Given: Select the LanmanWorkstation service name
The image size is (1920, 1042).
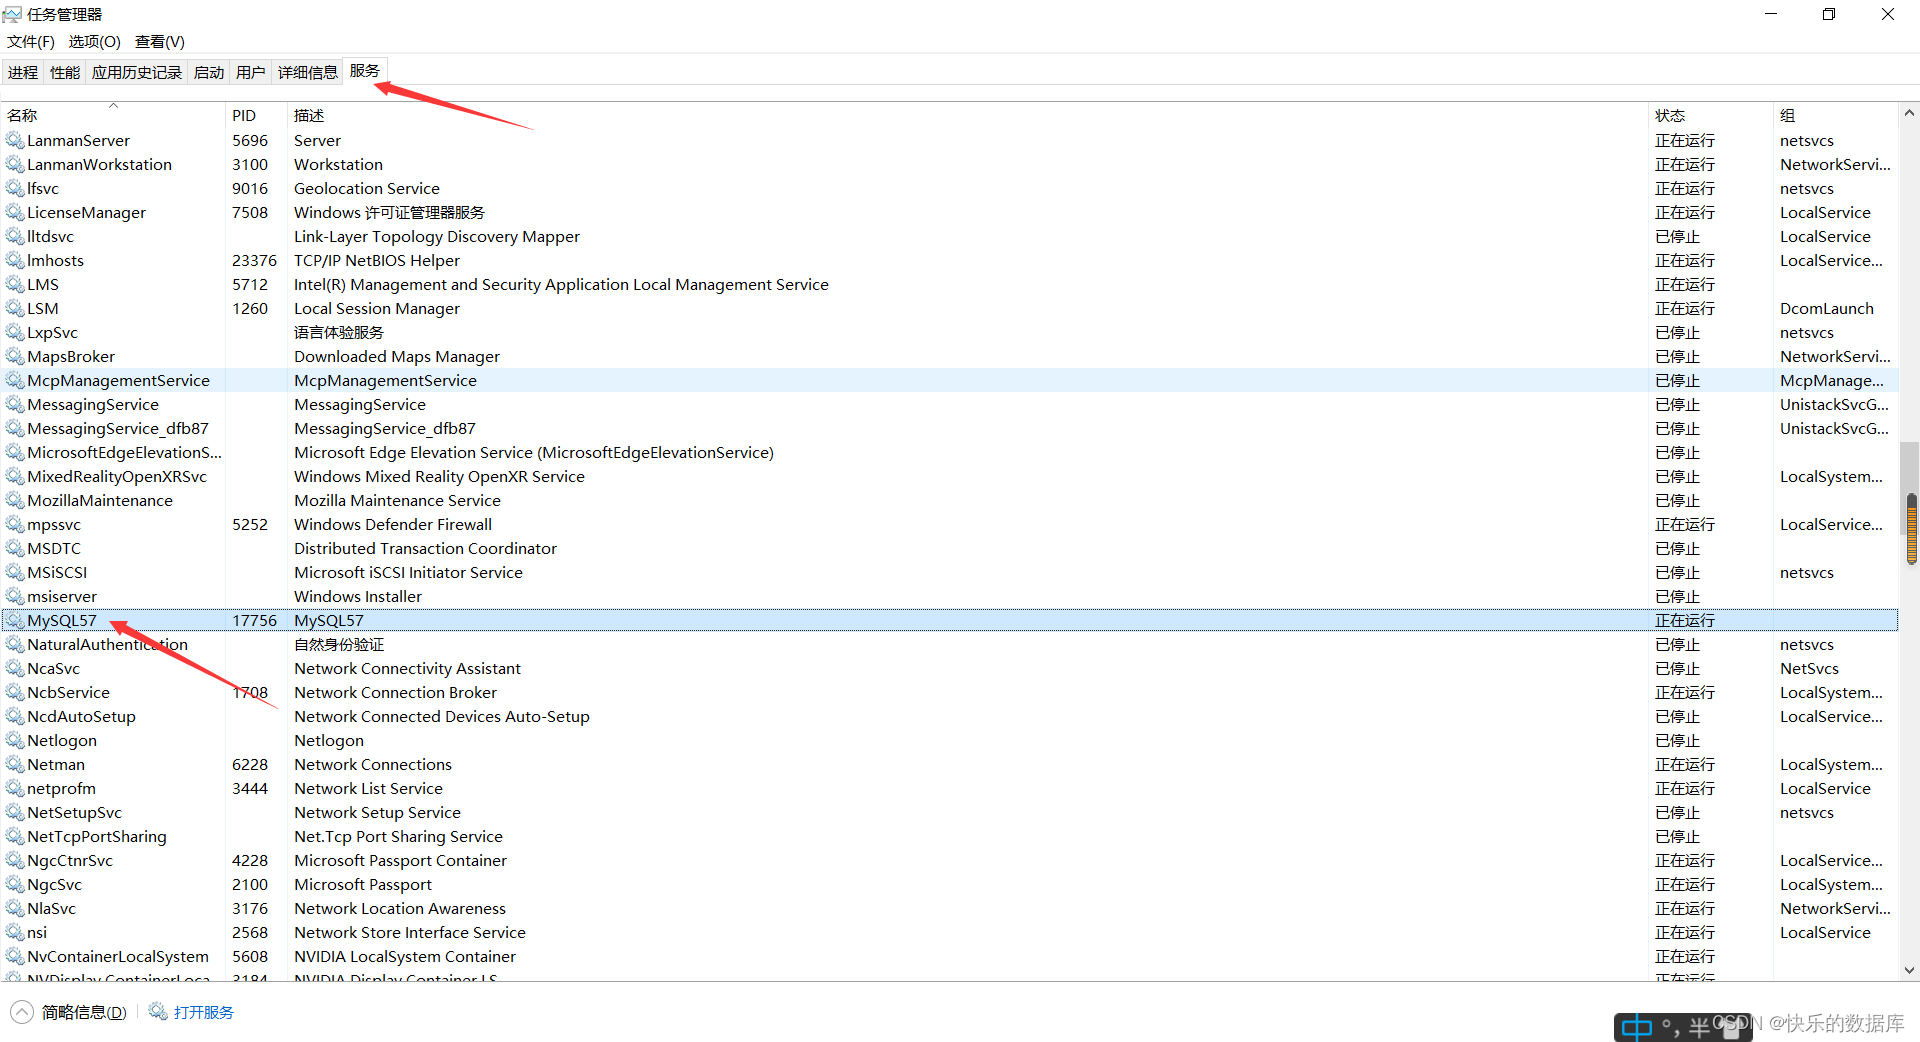Looking at the screenshot, I should pyautogui.click(x=99, y=164).
